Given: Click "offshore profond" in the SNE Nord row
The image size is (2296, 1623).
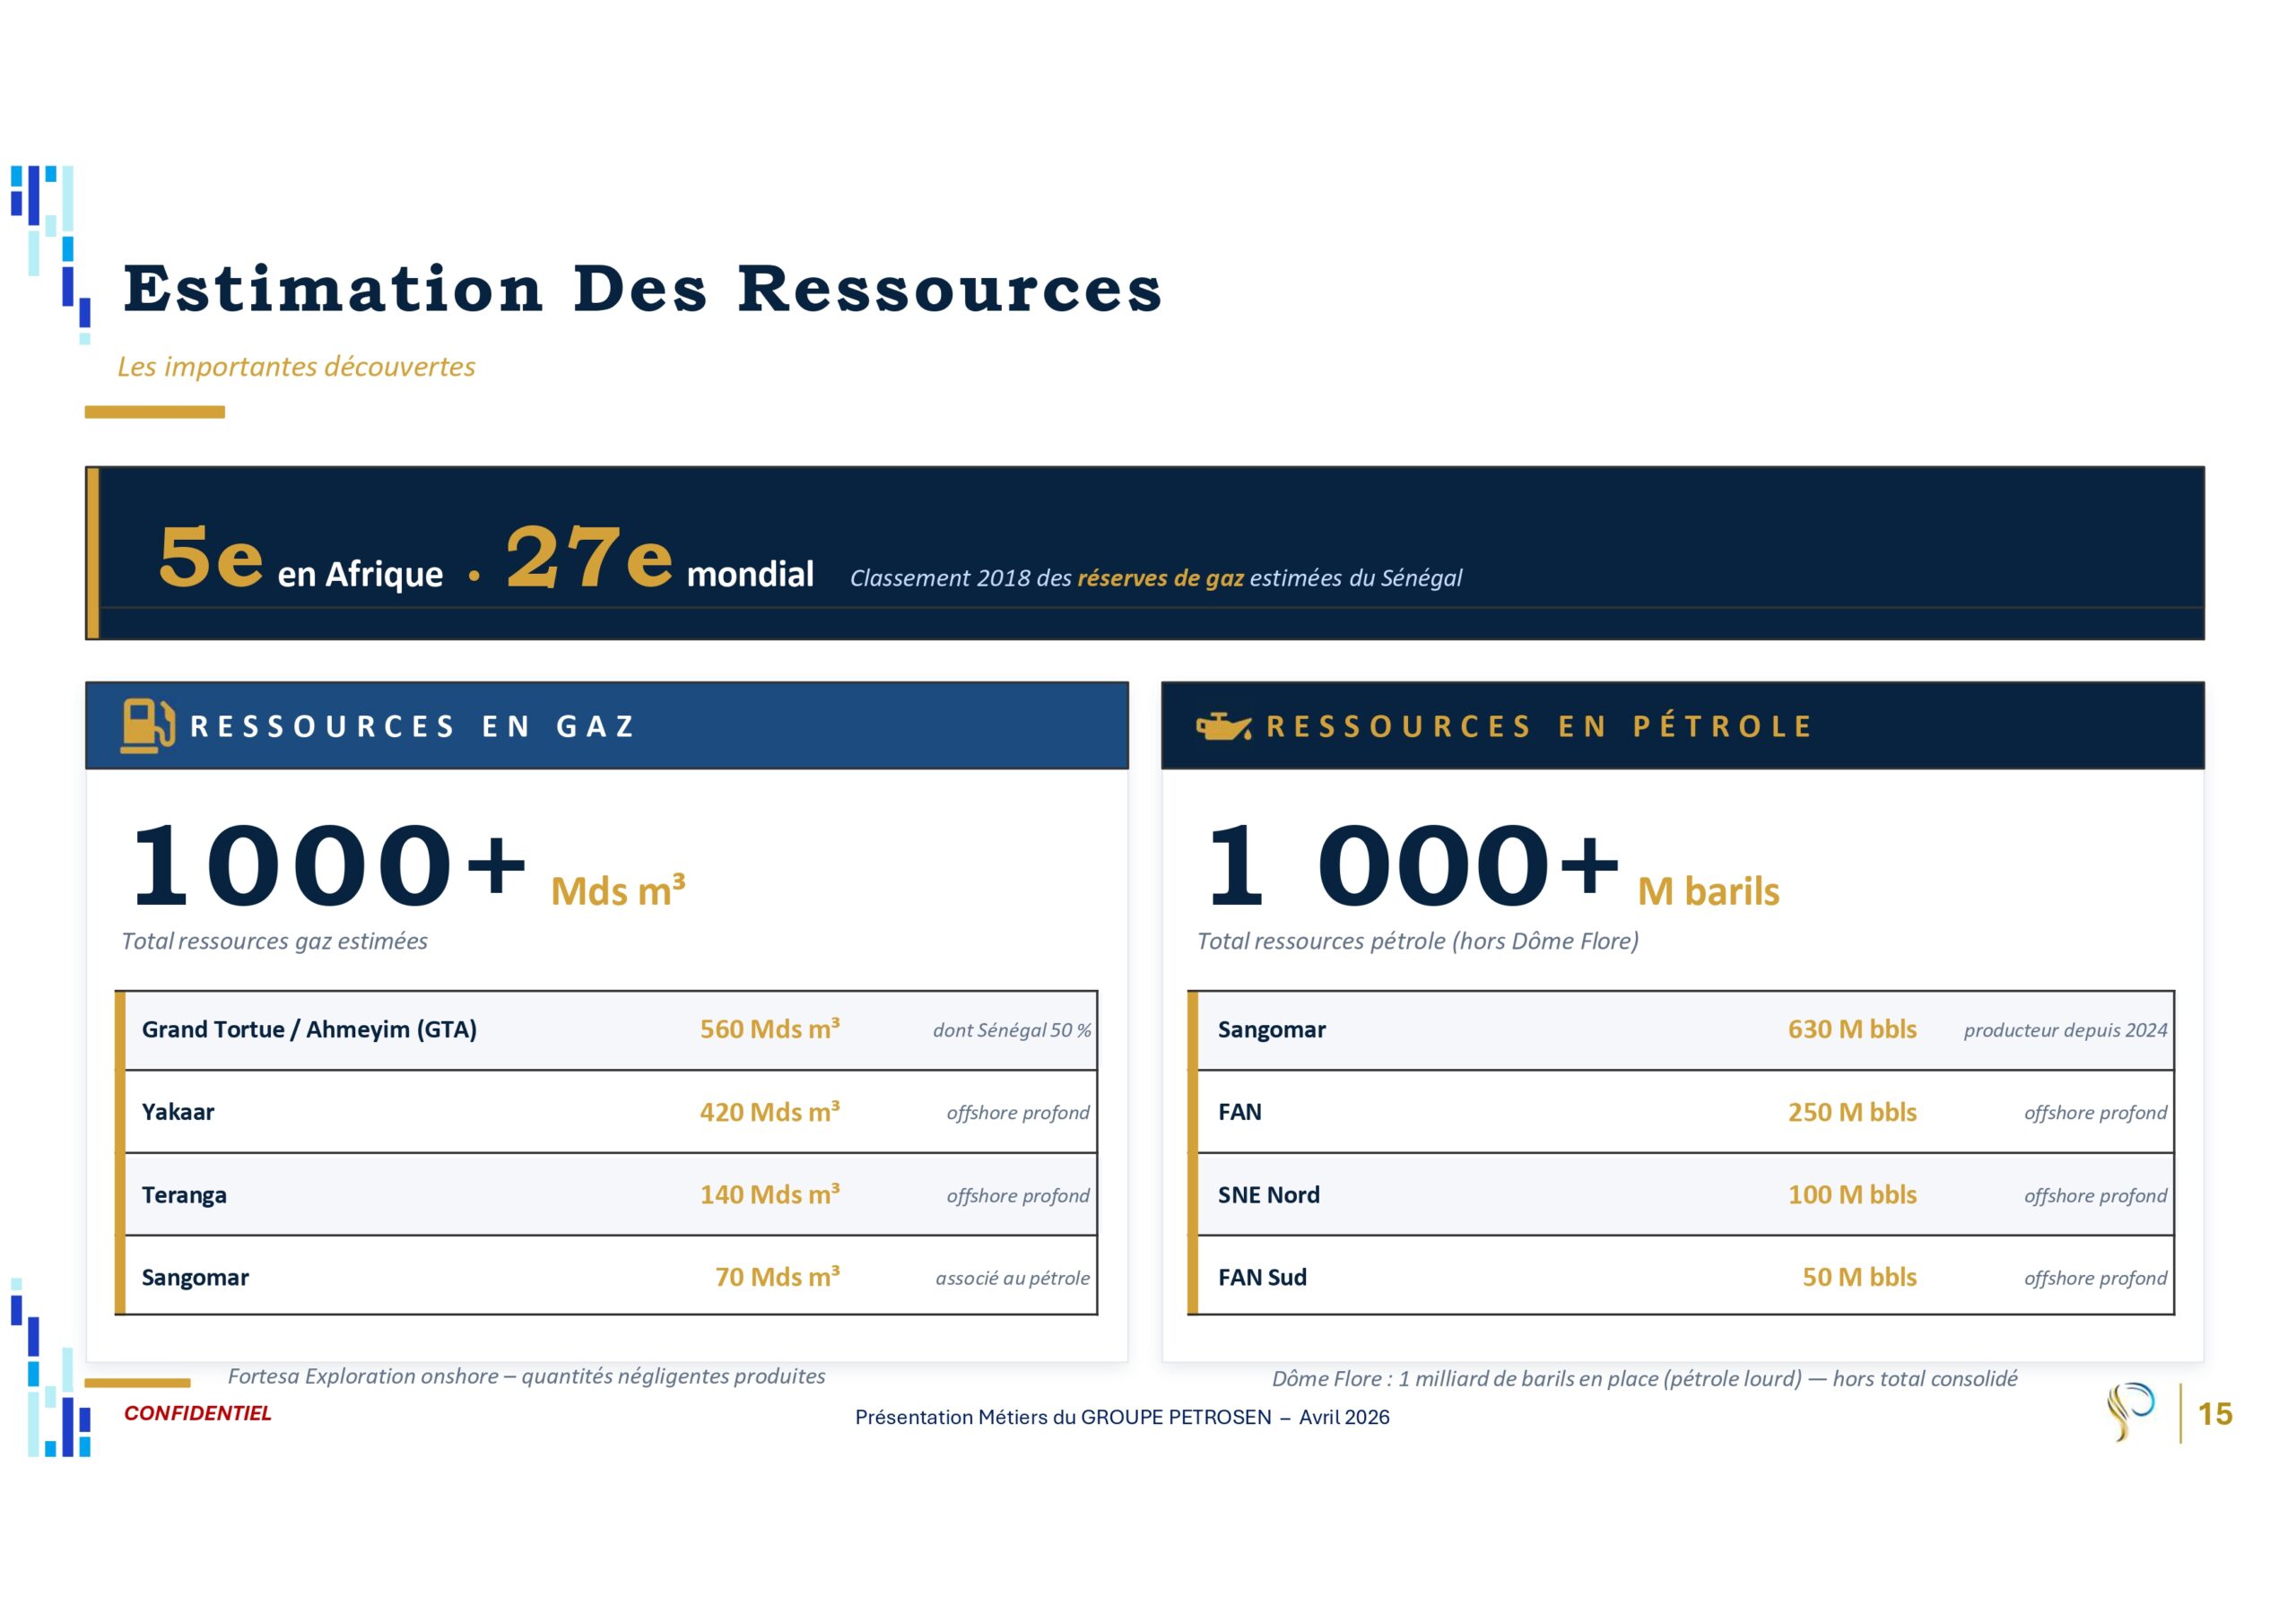Looking at the screenshot, I should point(2096,1196).
